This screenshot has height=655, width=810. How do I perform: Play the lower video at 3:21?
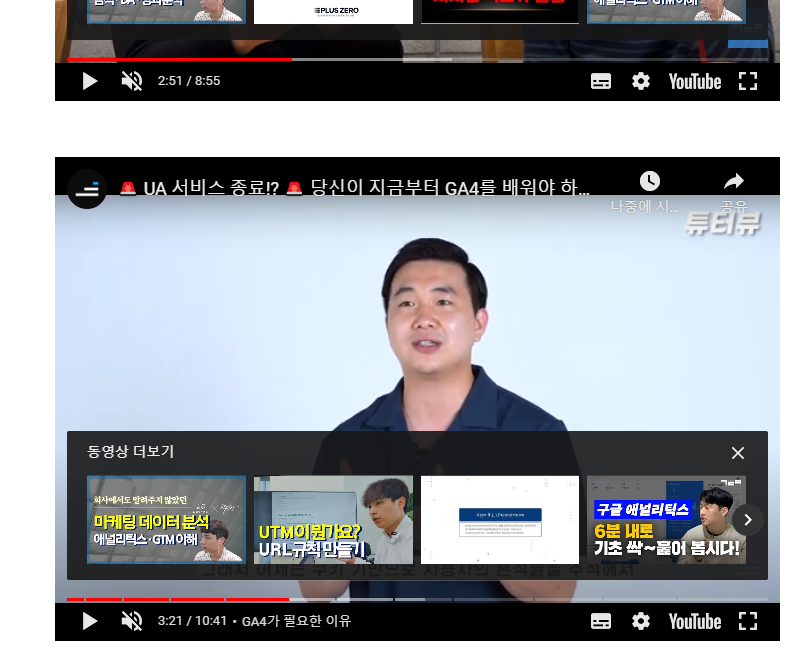click(x=89, y=621)
